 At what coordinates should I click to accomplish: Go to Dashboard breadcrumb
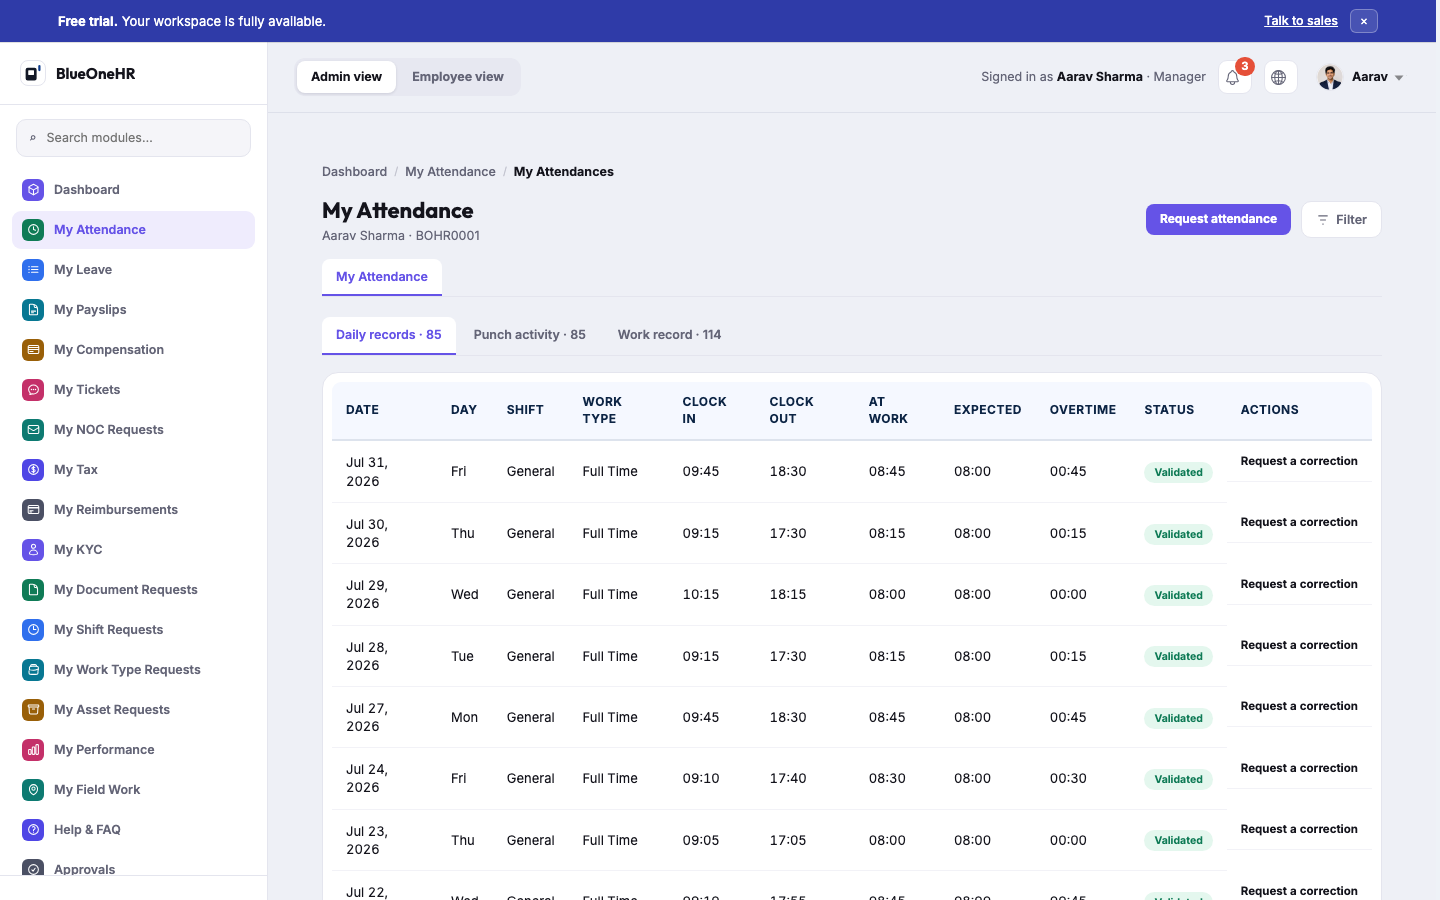tap(354, 172)
